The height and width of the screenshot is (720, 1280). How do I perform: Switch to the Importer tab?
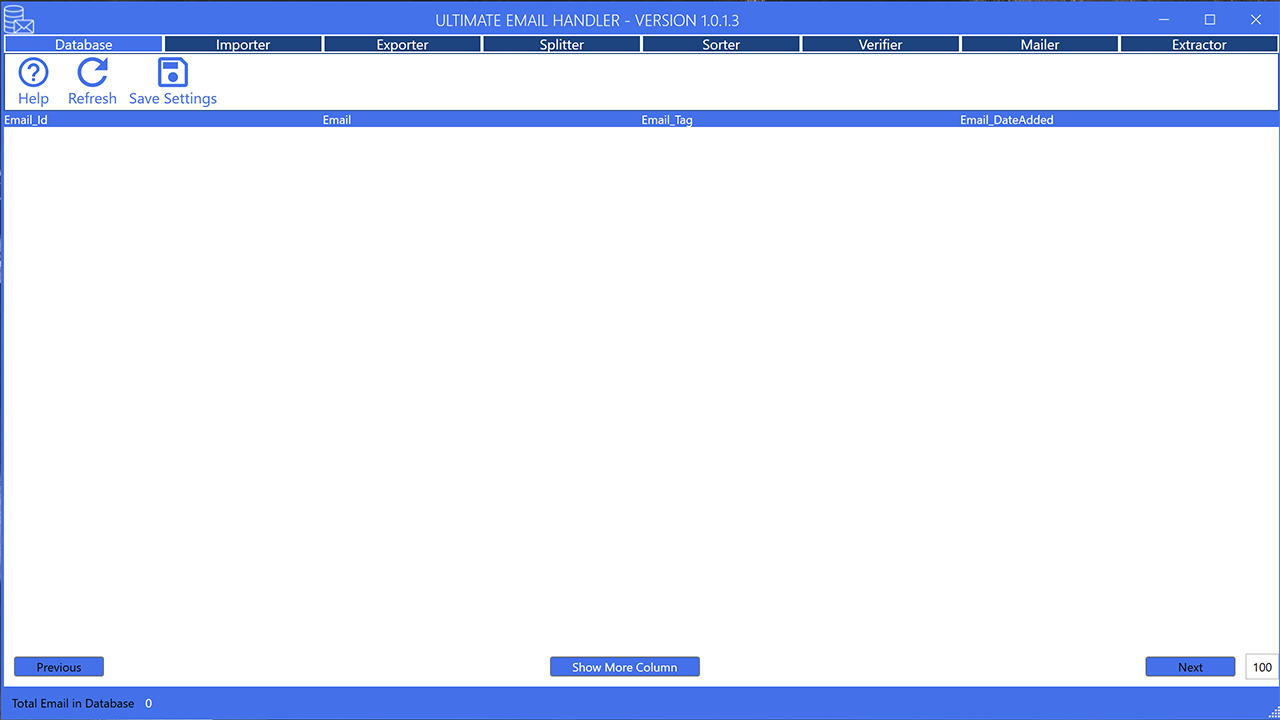[x=243, y=44]
